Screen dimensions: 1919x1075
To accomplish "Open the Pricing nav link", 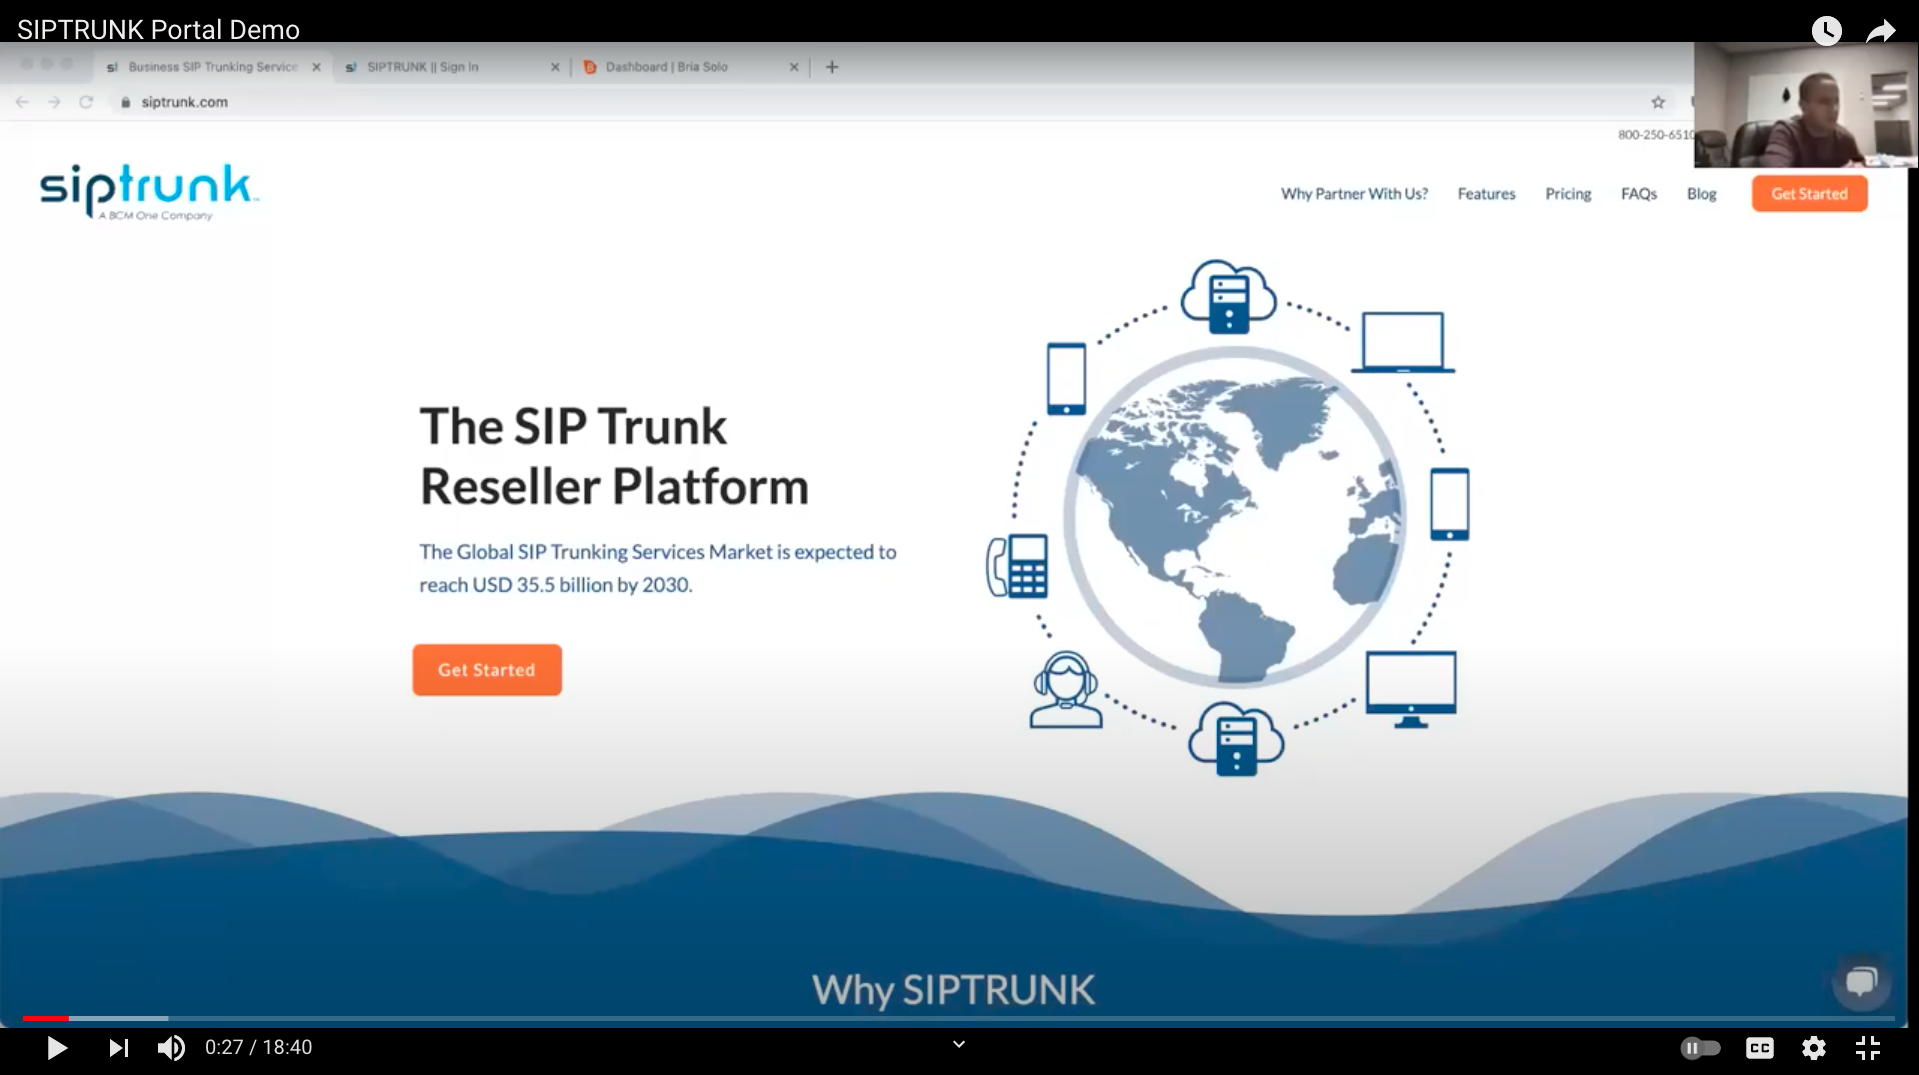I will 1568,194.
